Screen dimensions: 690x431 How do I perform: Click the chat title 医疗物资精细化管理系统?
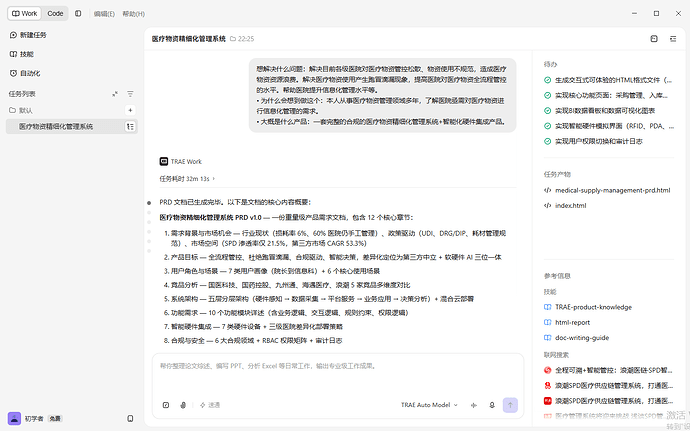pos(188,39)
